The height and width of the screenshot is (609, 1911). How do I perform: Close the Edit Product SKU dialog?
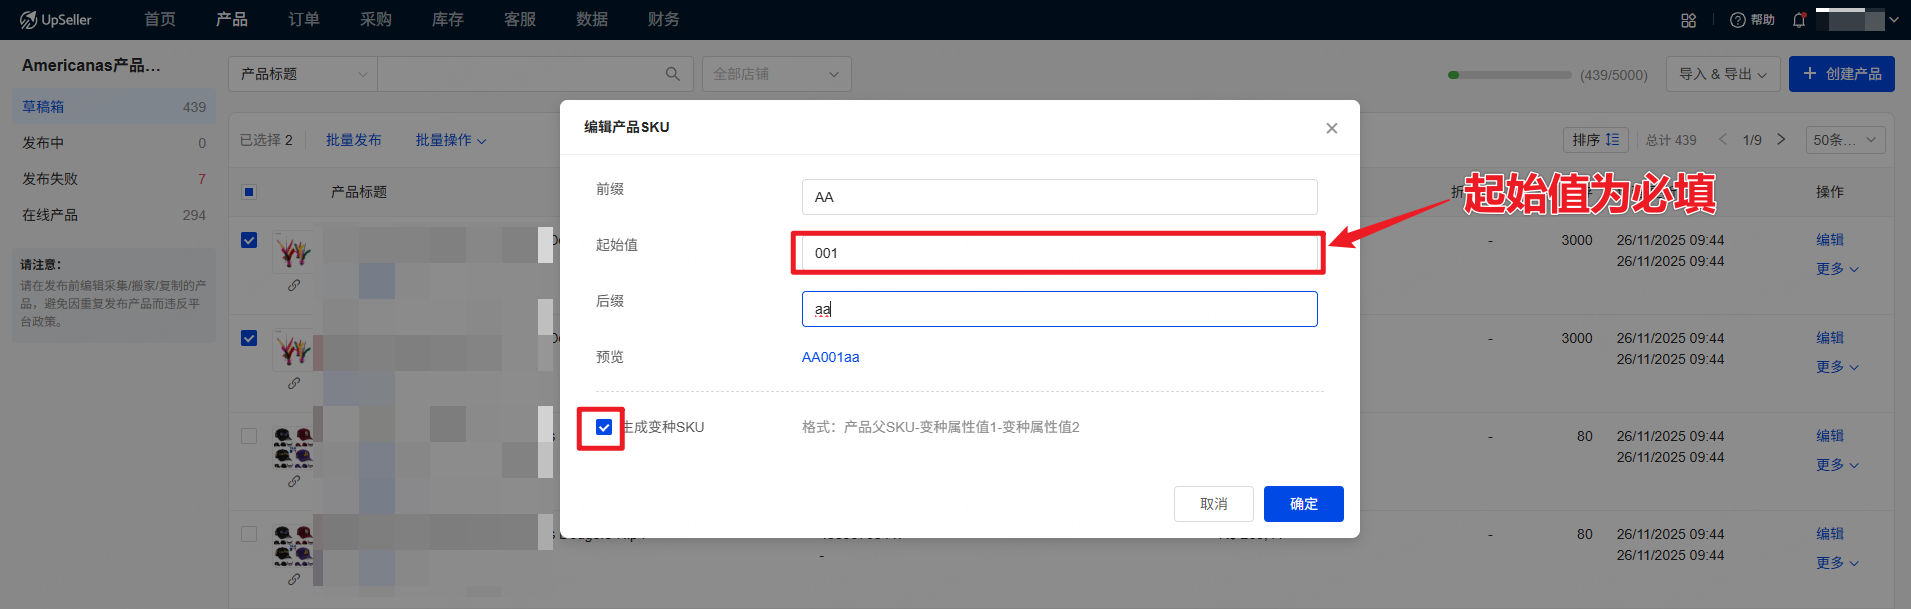coord(1331,128)
